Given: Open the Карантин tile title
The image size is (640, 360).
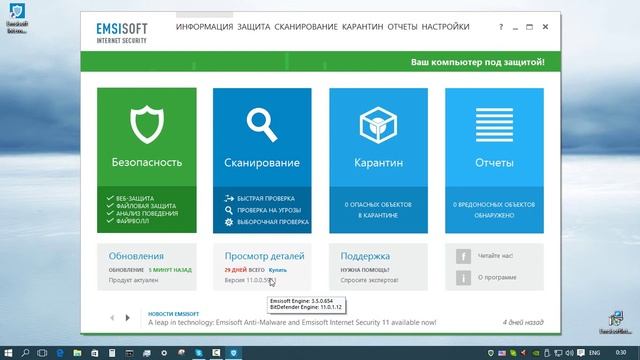Looking at the screenshot, I should [x=378, y=163].
